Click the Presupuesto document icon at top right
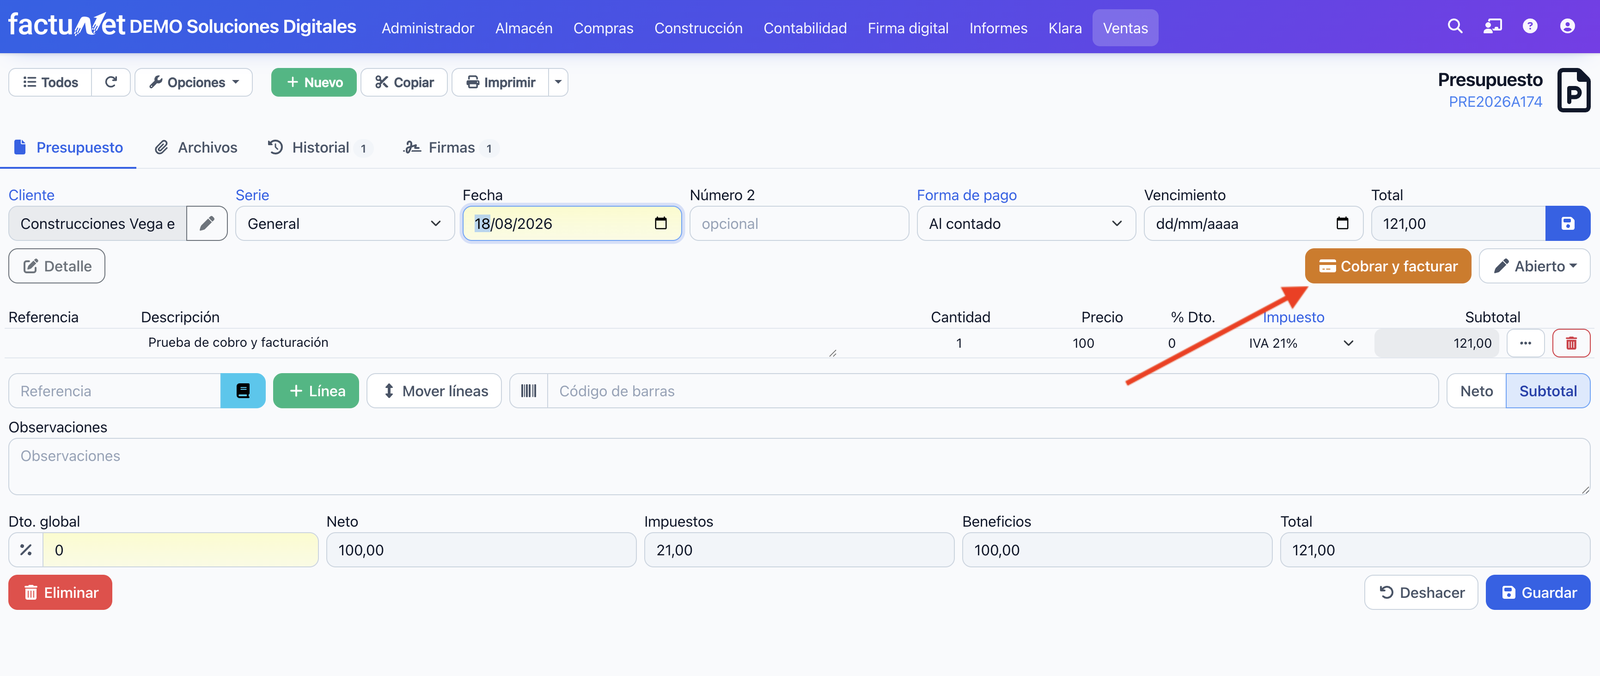1600x676 pixels. pyautogui.click(x=1574, y=90)
